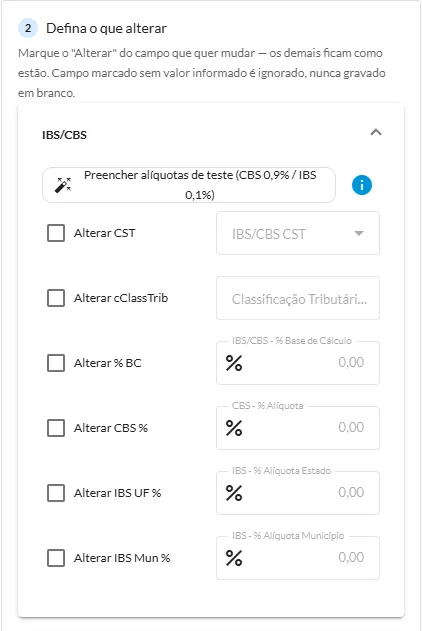Toggle the Alterar CBS % checkbox
Image resolution: width=422 pixels, height=631 pixels.
[x=56, y=428]
